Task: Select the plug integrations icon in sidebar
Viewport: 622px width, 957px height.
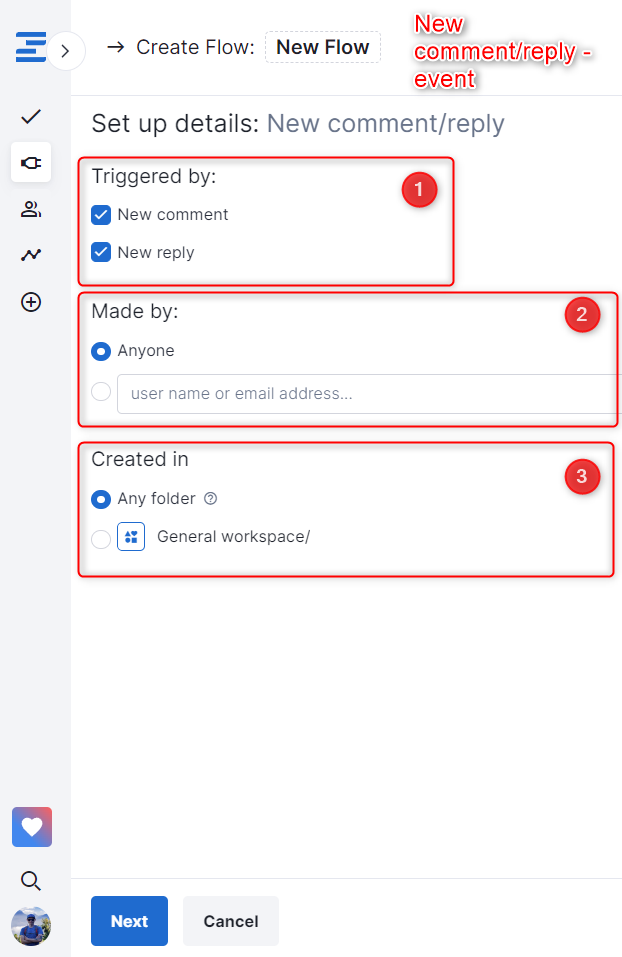Action: pos(31,163)
